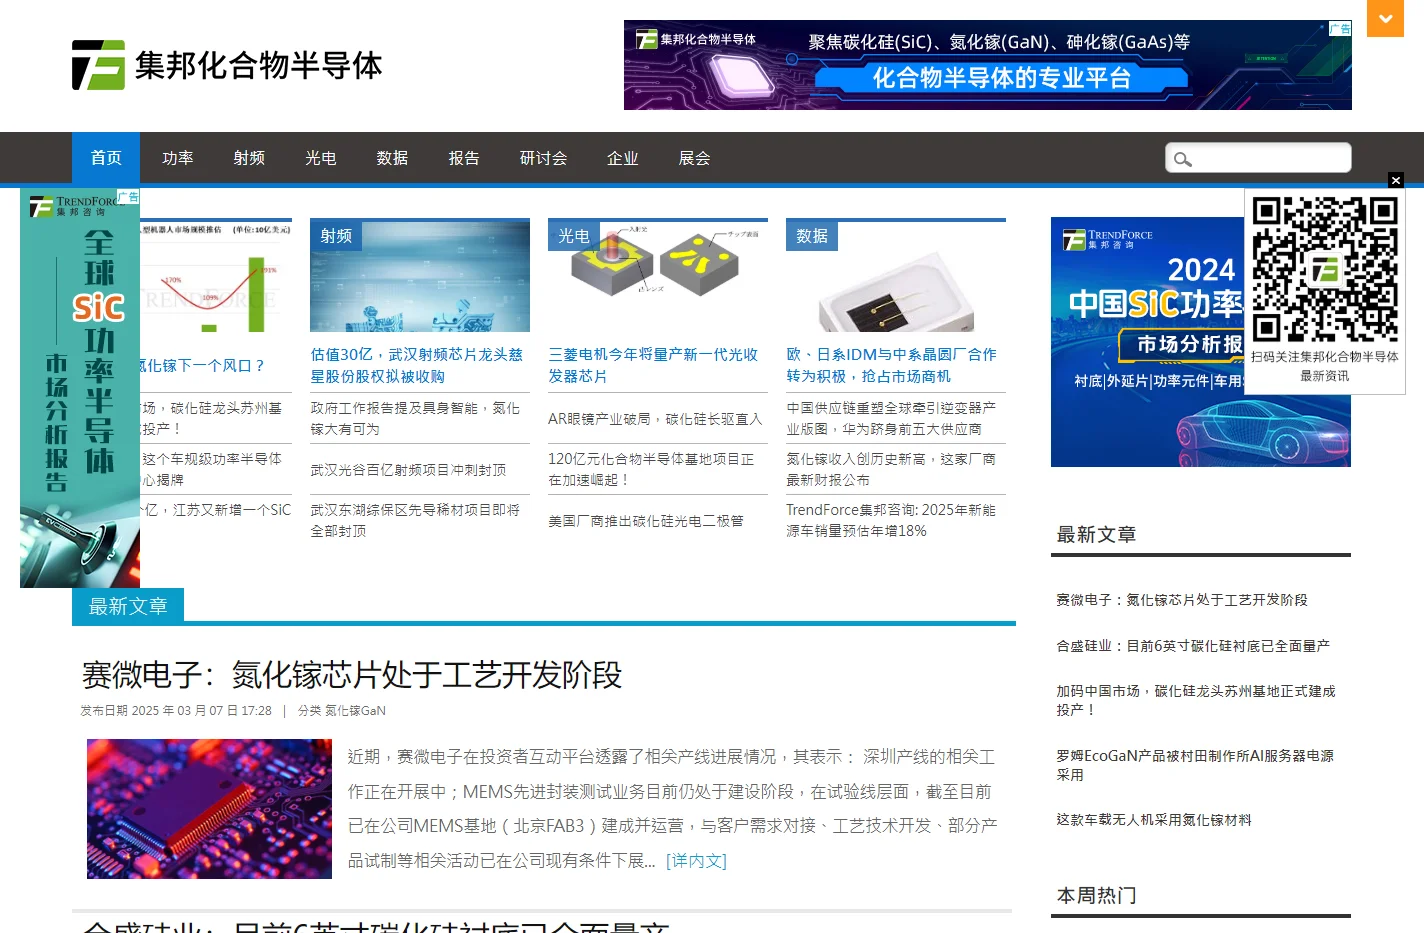This screenshot has height=933, width=1424.
Task: Open the 射频 nav tab
Action: [x=249, y=158]
